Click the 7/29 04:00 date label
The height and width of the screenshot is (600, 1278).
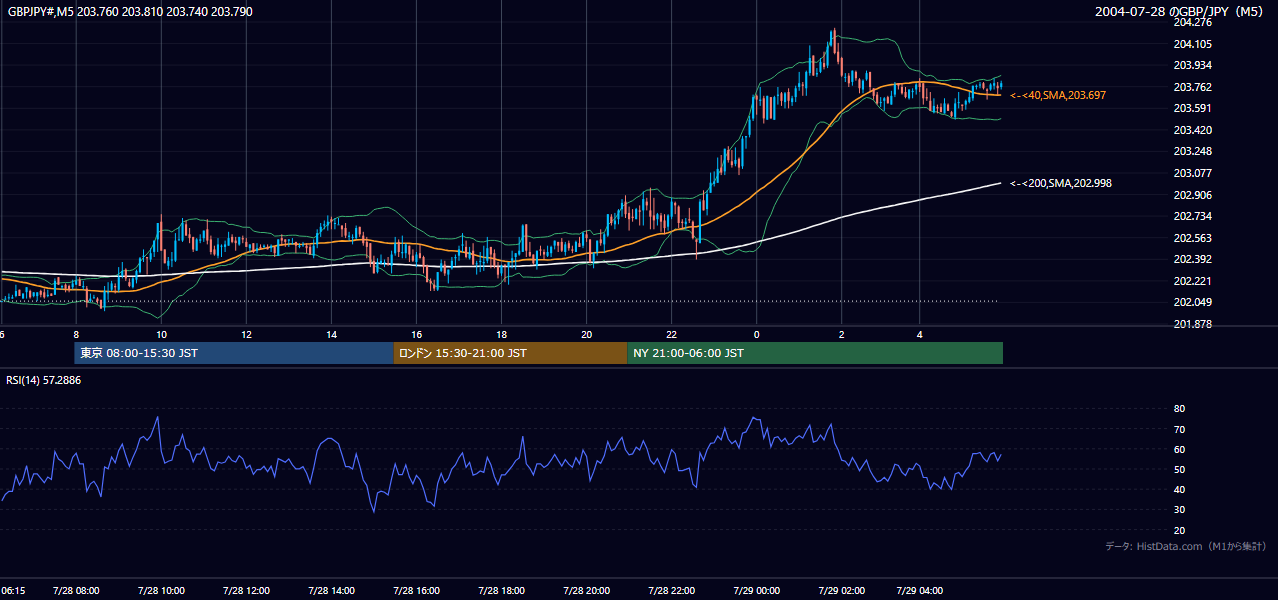[920, 590]
